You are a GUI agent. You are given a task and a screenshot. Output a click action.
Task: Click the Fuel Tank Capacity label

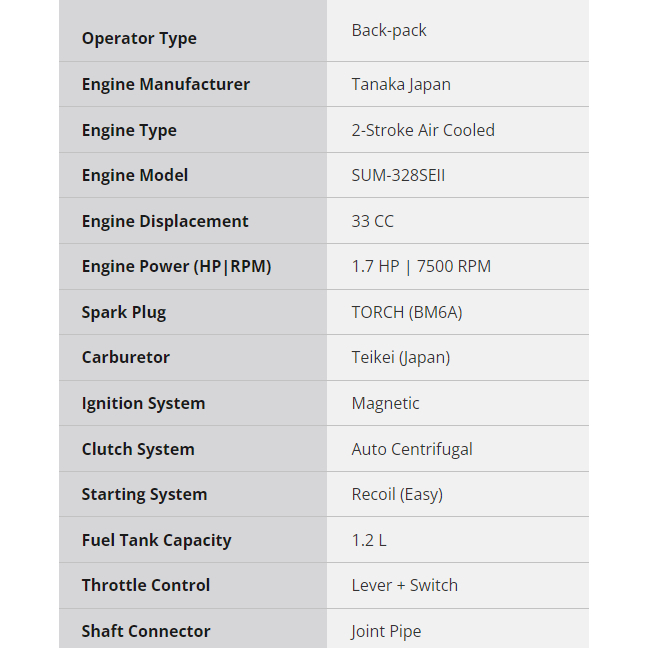point(156,540)
